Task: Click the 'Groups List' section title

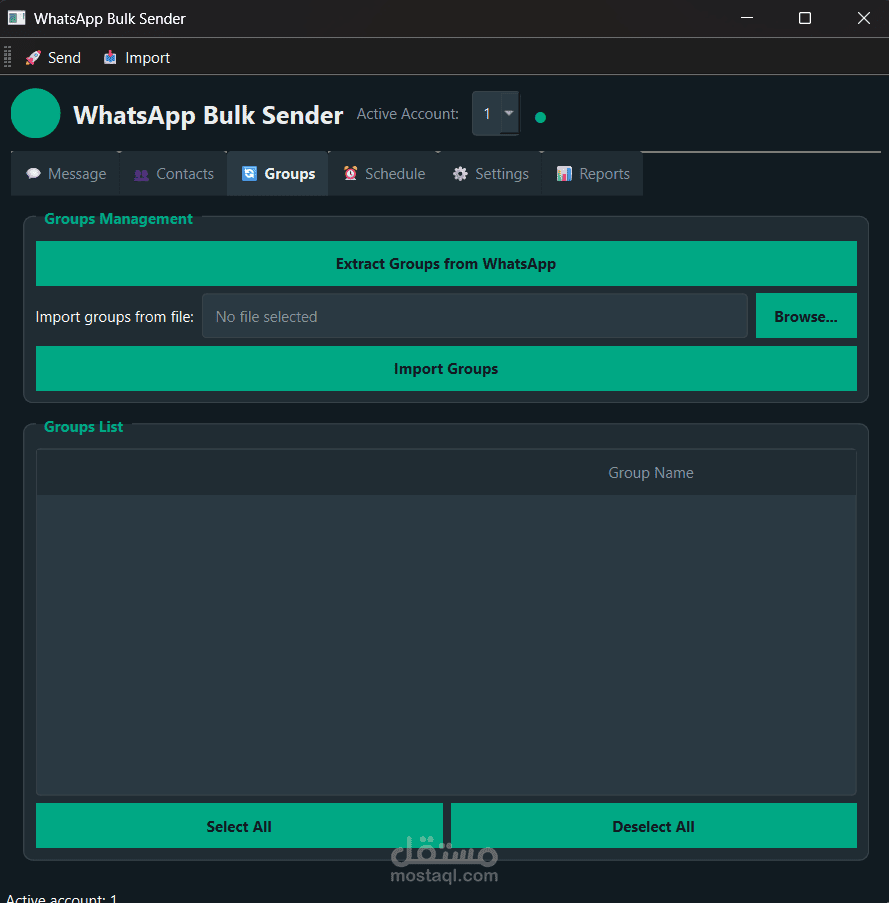Action: pyautogui.click(x=83, y=427)
